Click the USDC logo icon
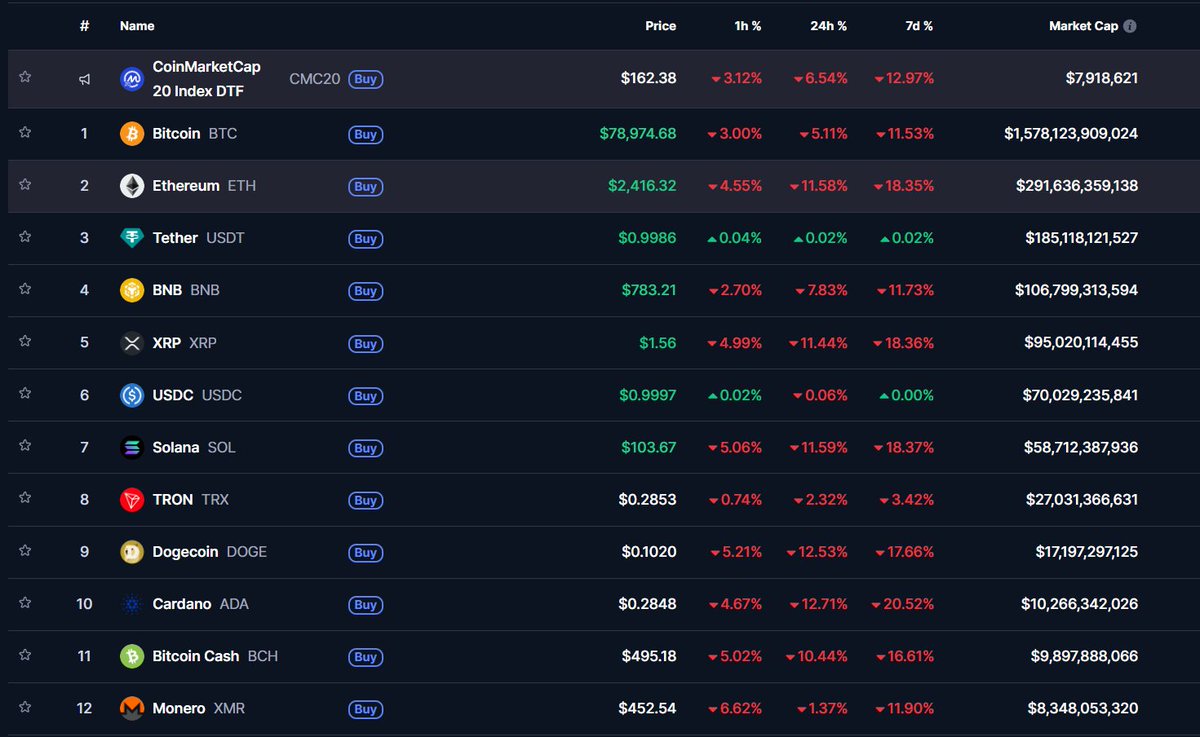This screenshot has height=737, width=1200. 132,395
